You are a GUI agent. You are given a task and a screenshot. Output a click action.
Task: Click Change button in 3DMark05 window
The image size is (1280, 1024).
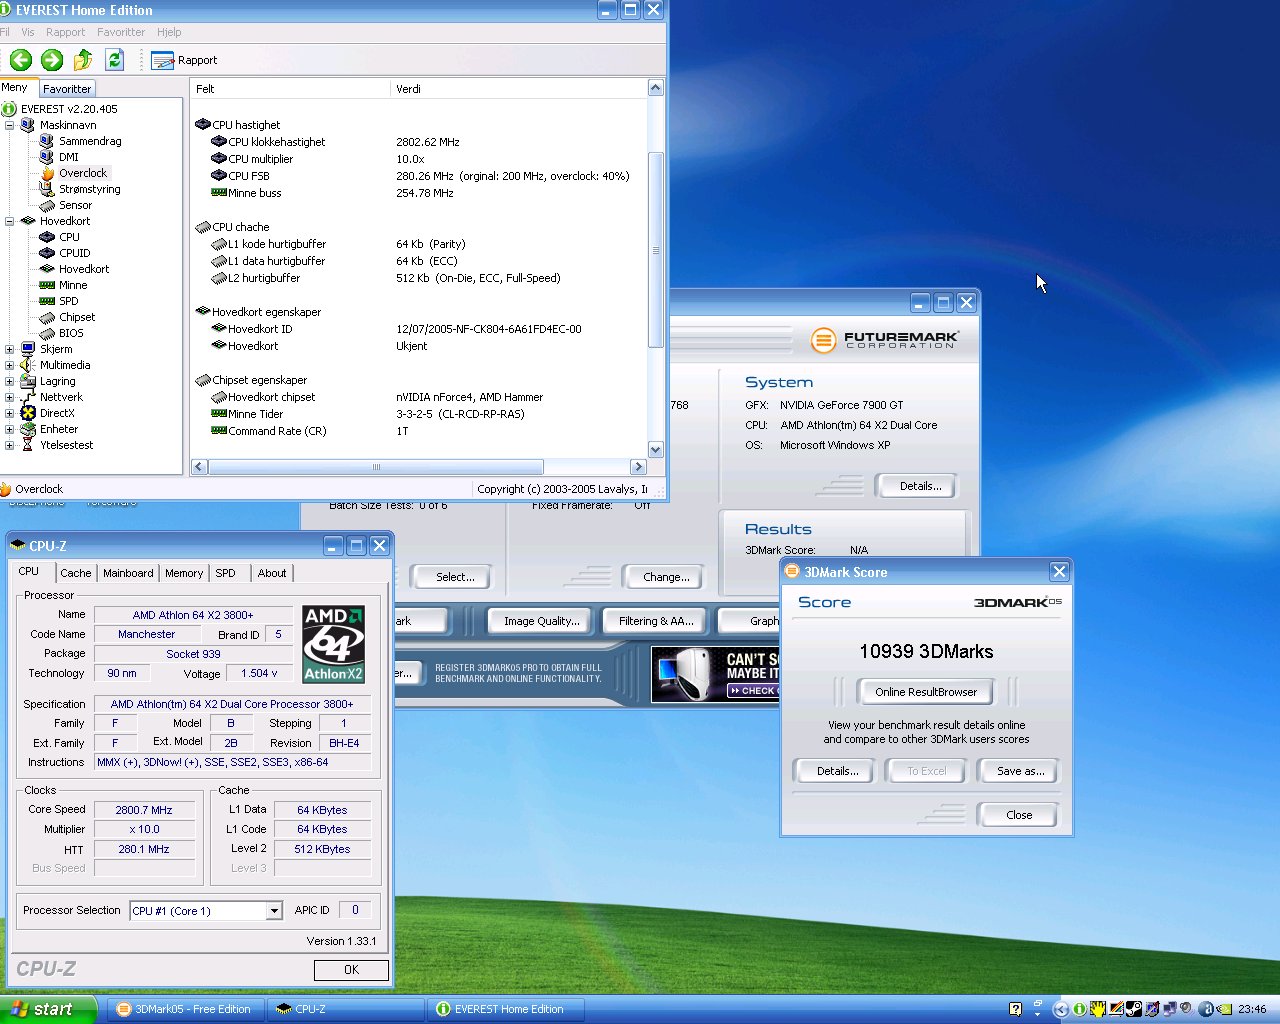coord(666,577)
